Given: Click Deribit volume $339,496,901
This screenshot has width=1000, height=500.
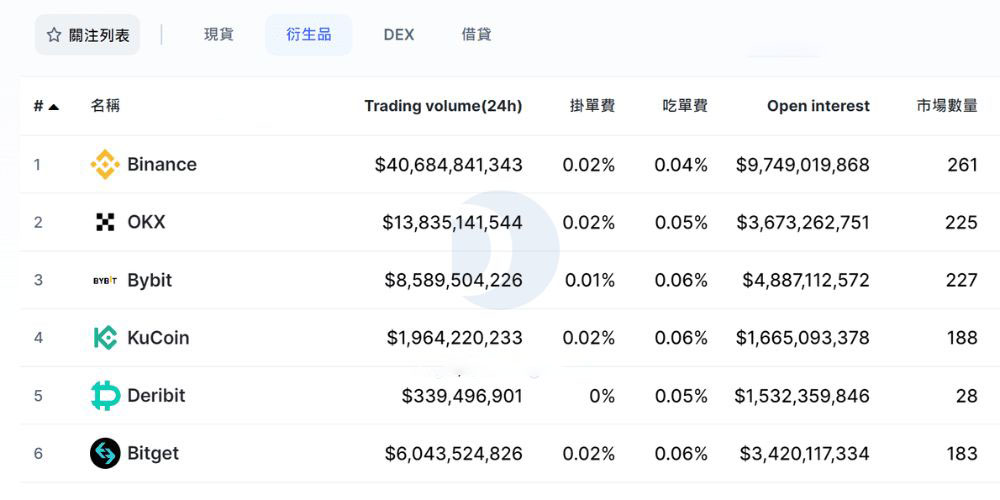Looking at the screenshot, I should [x=462, y=396].
